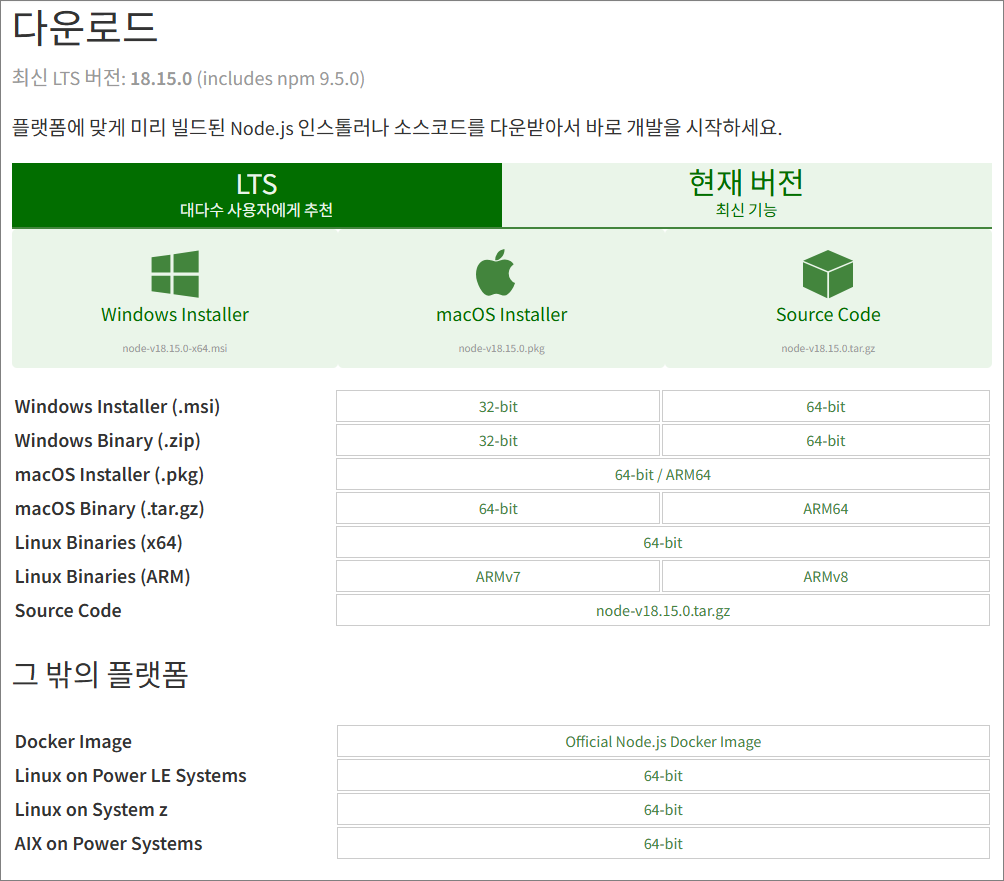
Task: Switch to the LTS tab
Action: click(x=257, y=195)
